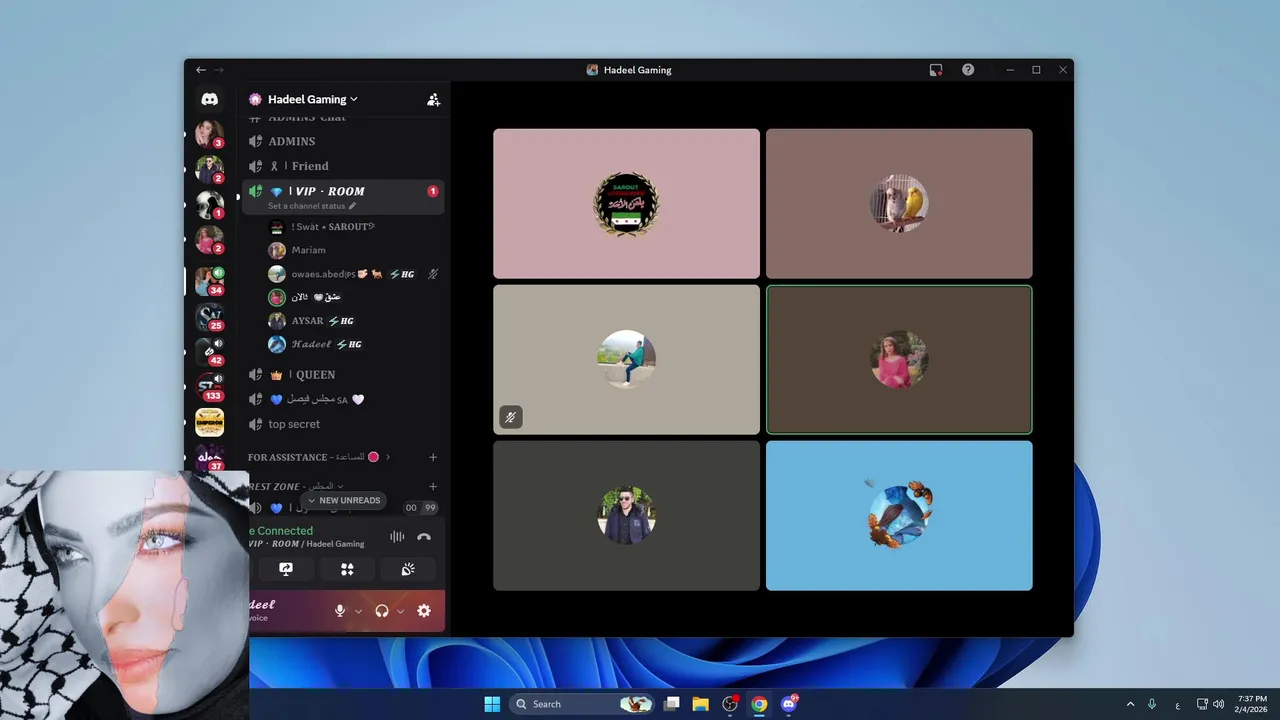The height and width of the screenshot is (720, 1280).
Task: Go back with the title bar arrow
Action: click(201, 70)
